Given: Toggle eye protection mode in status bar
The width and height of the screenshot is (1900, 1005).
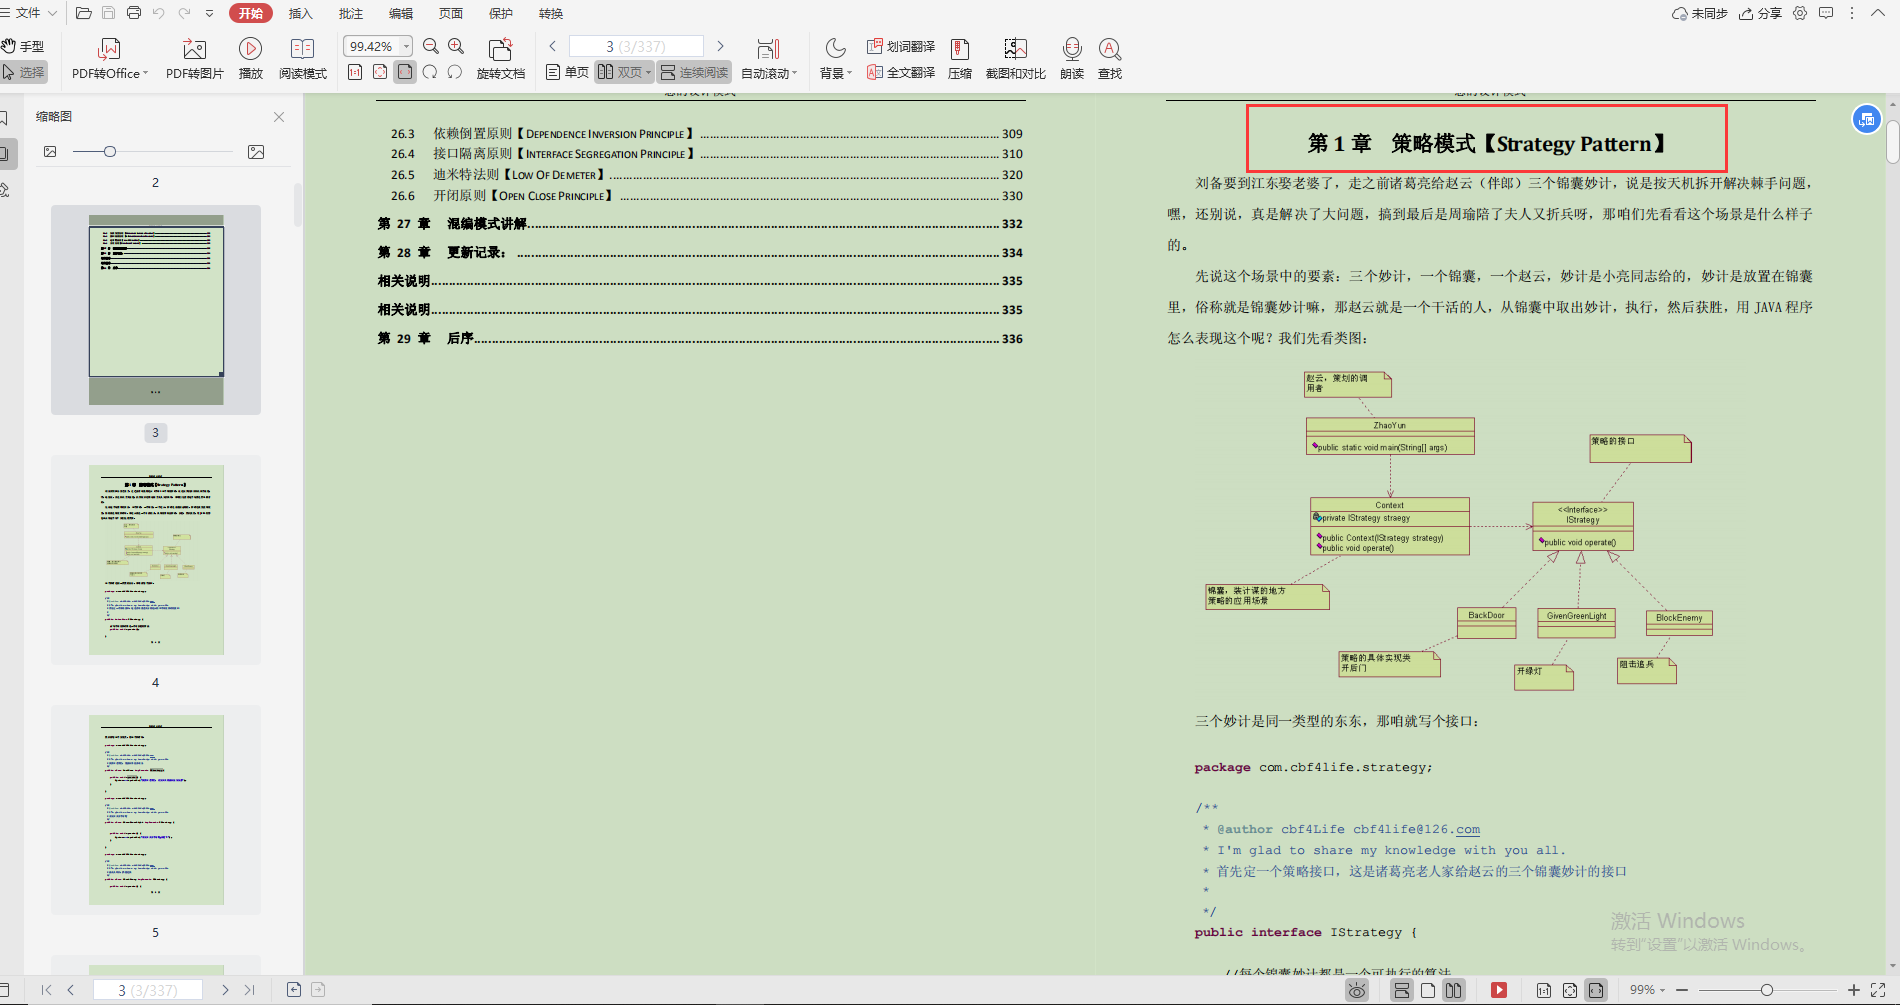Looking at the screenshot, I should tap(1357, 990).
